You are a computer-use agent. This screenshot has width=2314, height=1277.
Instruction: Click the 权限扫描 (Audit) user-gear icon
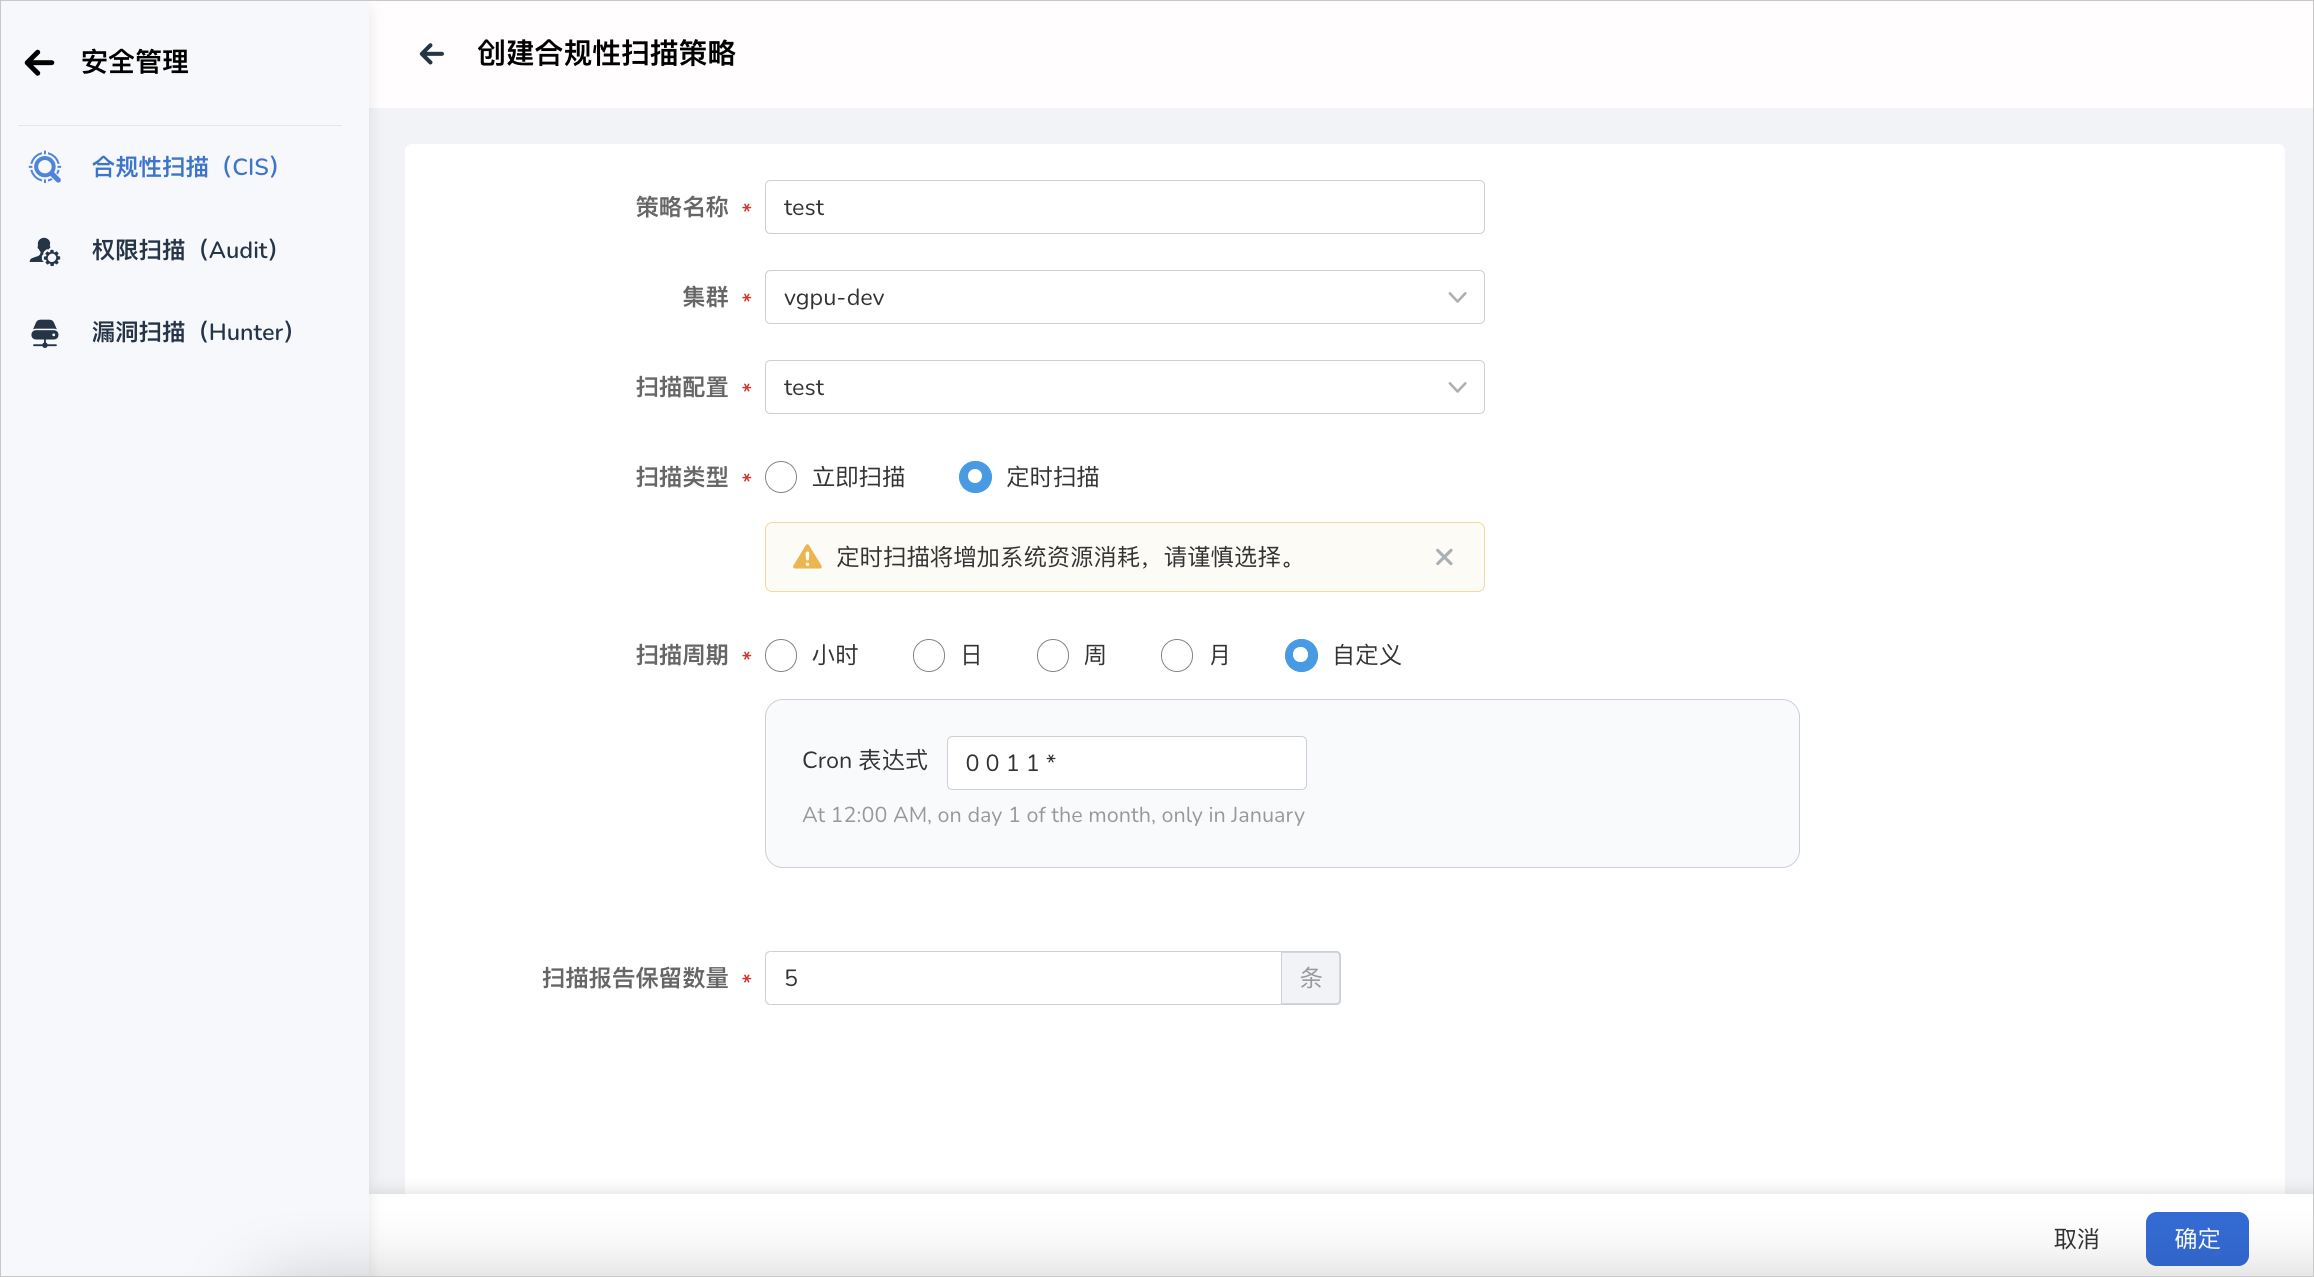(45, 250)
